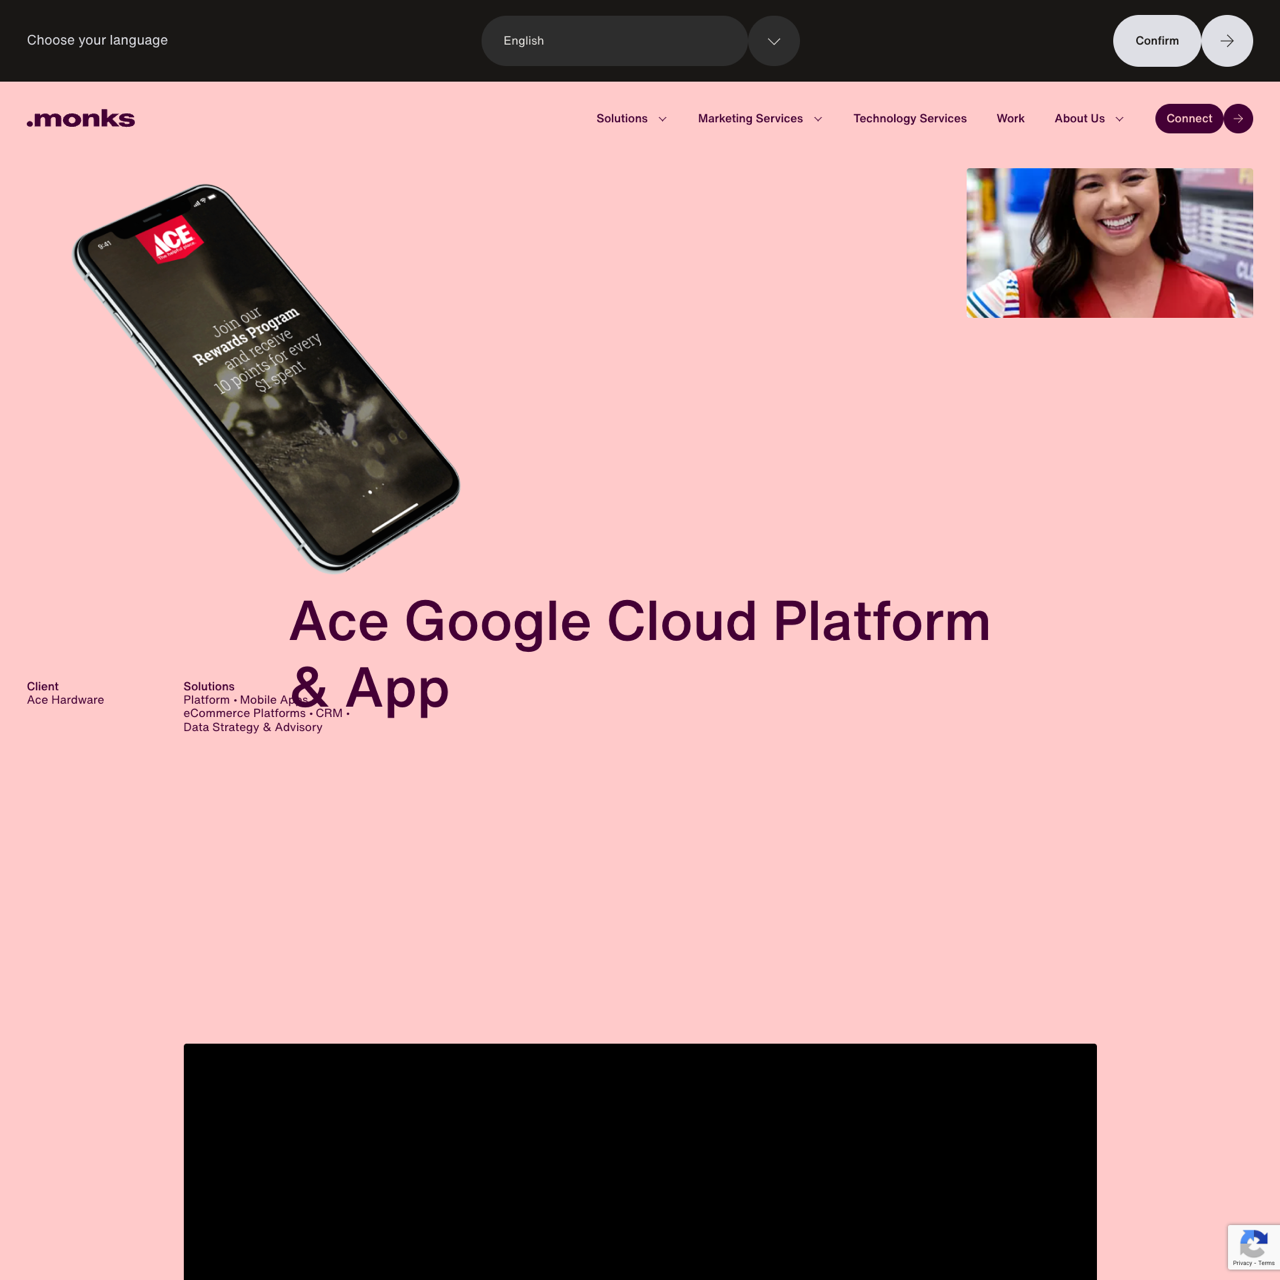Viewport: 1280px width, 1280px height.
Task: Go to the Work page
Action: pyautogui.click(x=1010, y=118)
